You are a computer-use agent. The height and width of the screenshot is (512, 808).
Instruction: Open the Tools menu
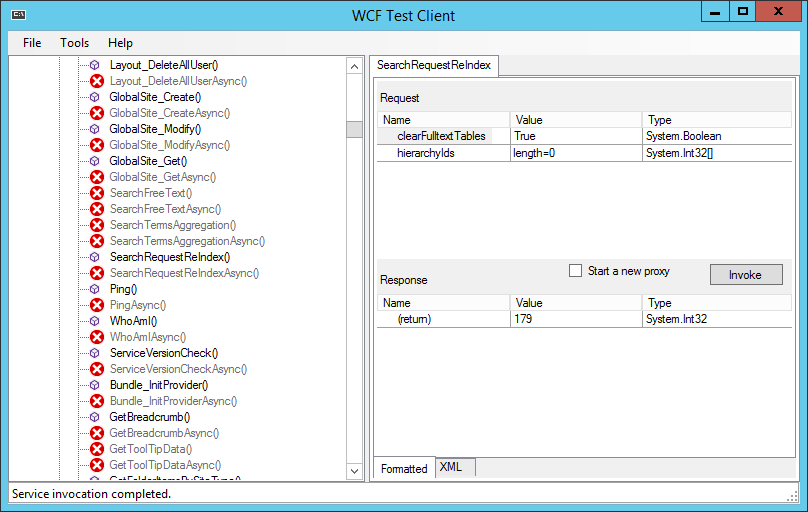75,43
